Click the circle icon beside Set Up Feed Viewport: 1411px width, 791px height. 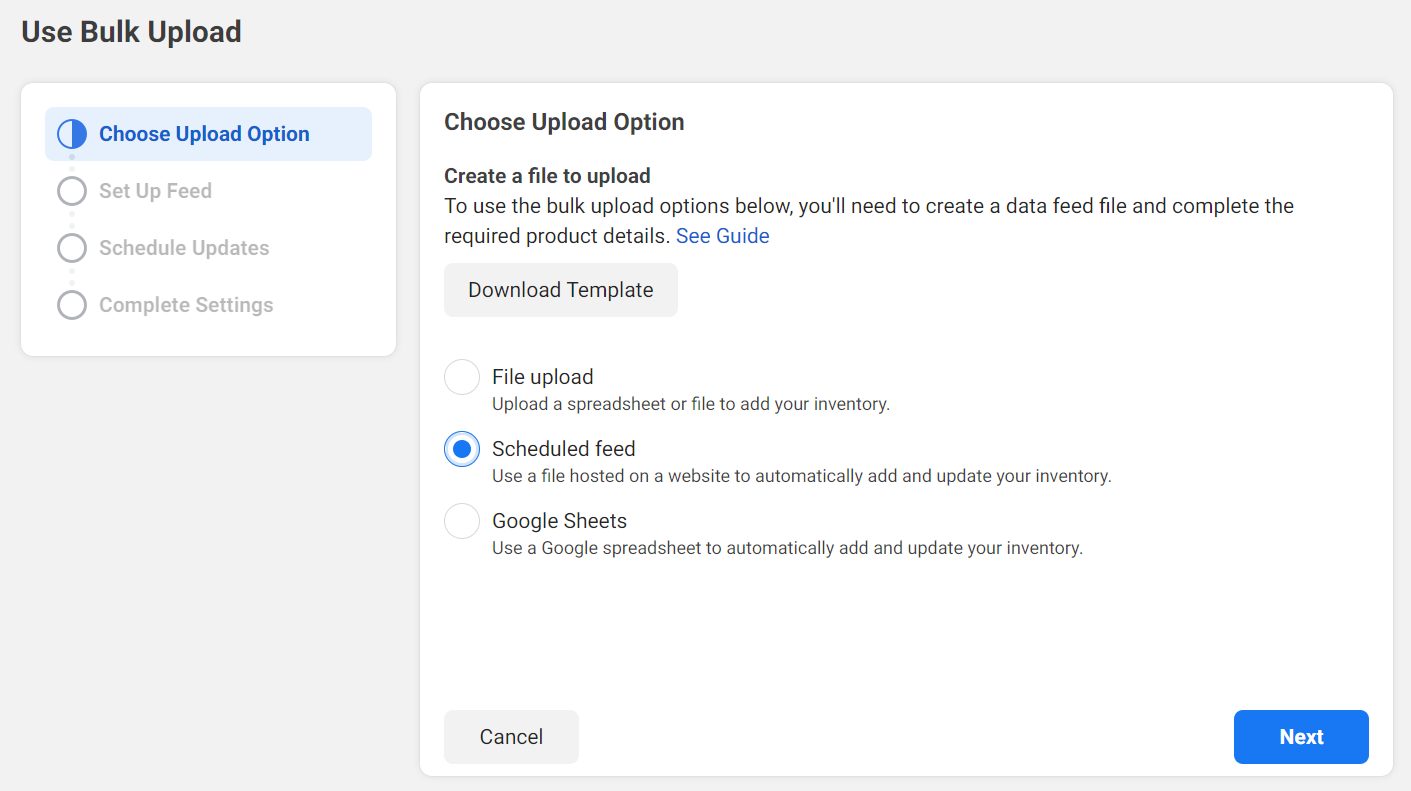point(72,191)
